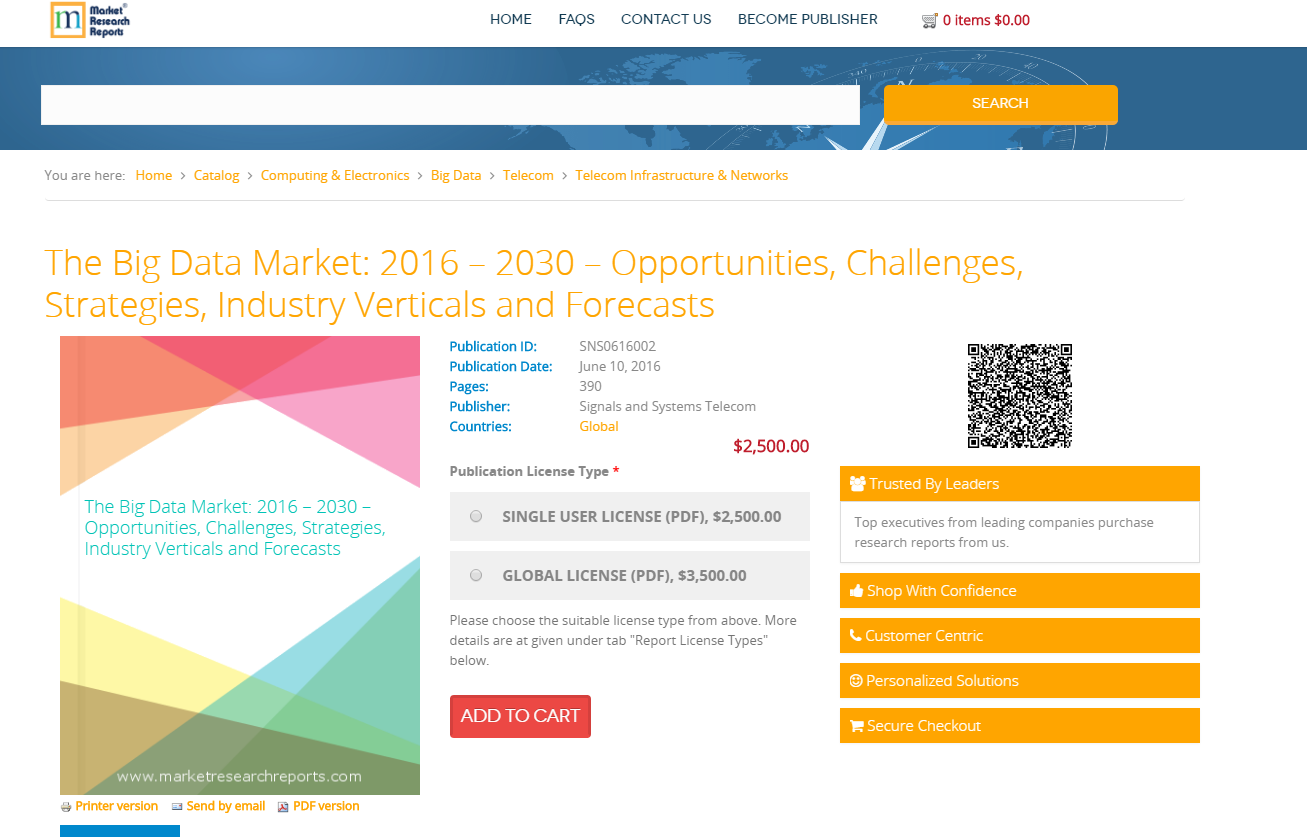Image resolution: width=1307 pixels, height=837 pixels.
Task: Open the PDF version link
Action: click(326, 806)
